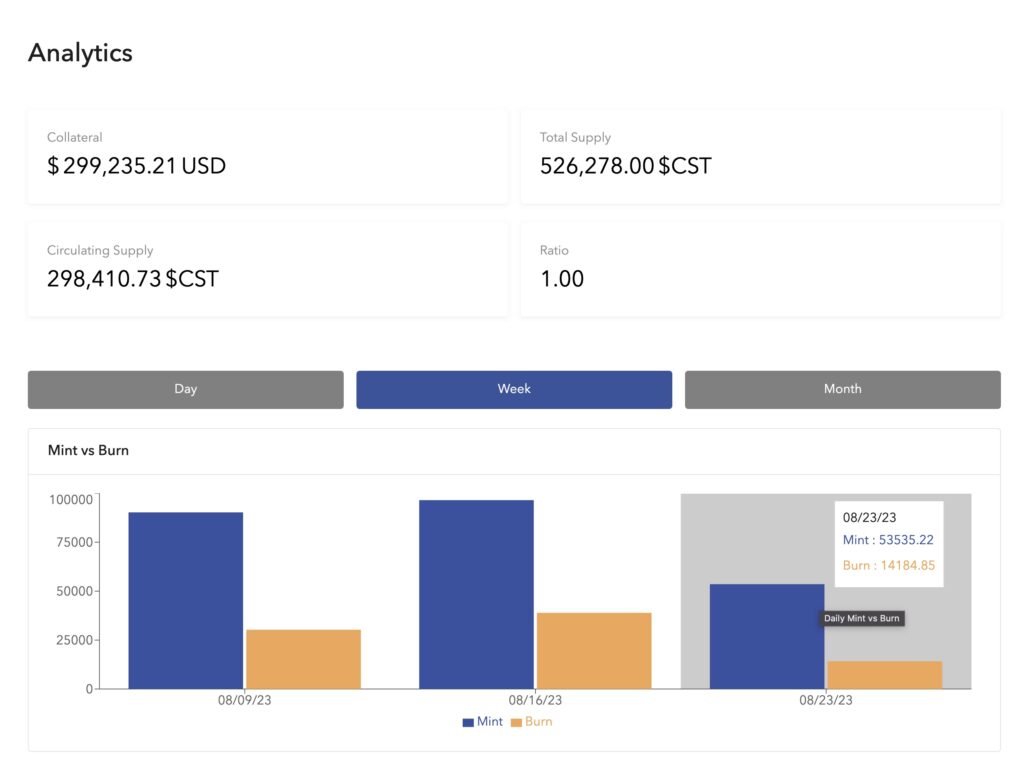Click the Analytics page heading
Viewport: 1024px width, 763px height.
tap(80, 53)
